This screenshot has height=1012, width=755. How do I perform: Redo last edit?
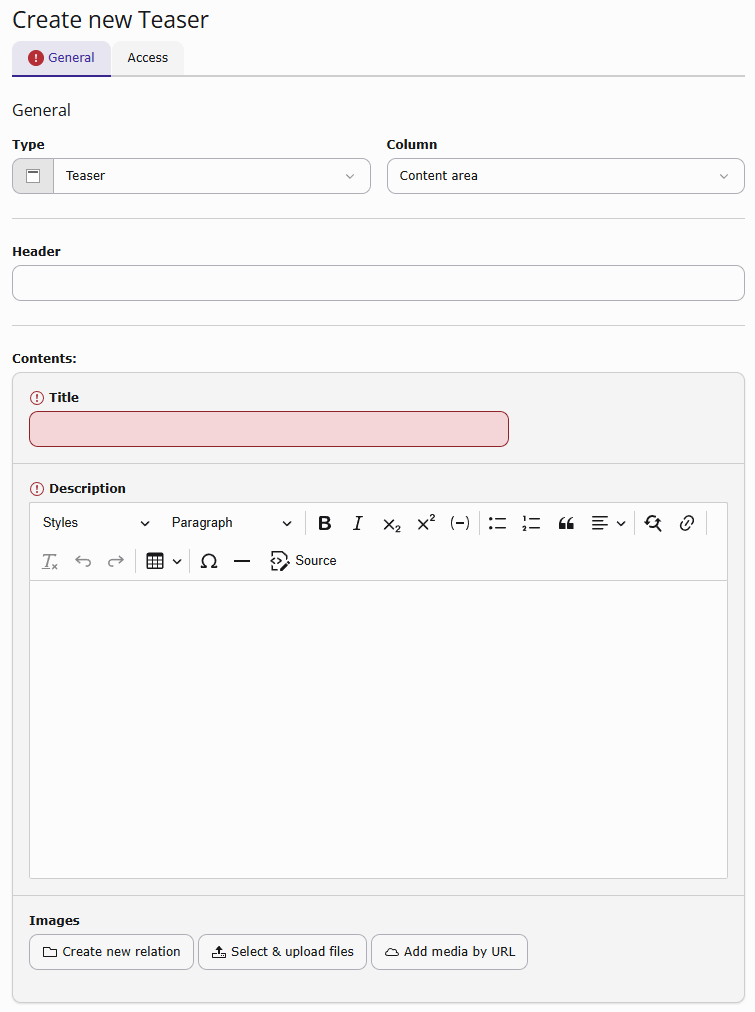pyautogui.click(x=116, y=561)
